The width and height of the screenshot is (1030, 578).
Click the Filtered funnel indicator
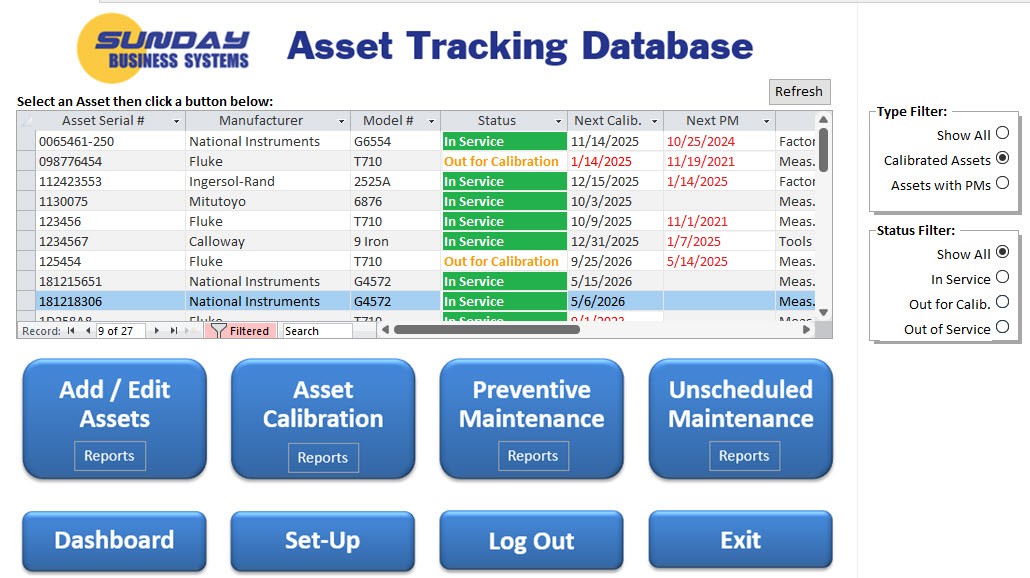[x=240, y=331]
